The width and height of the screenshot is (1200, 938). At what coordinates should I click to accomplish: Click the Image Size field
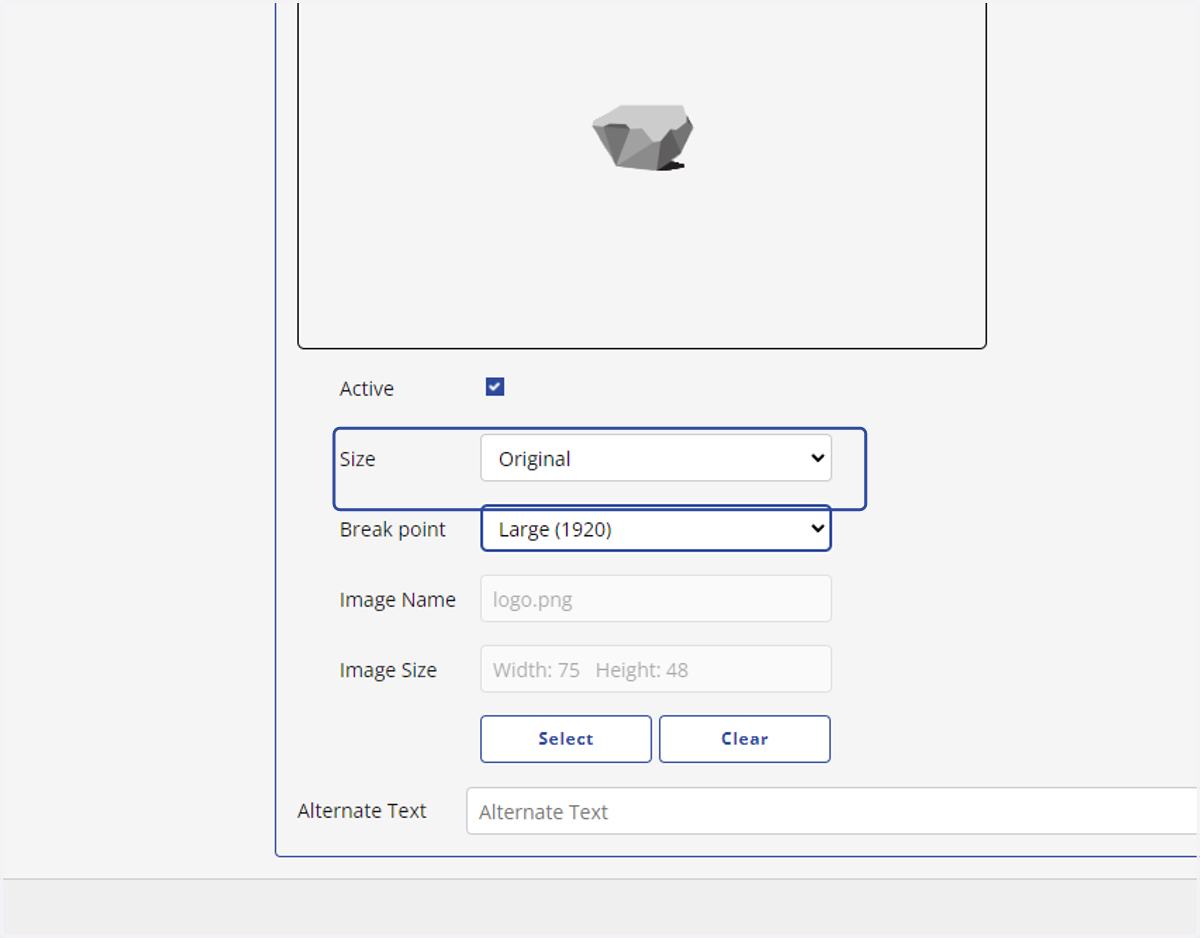pyautogui.click(x=656, y=669)
